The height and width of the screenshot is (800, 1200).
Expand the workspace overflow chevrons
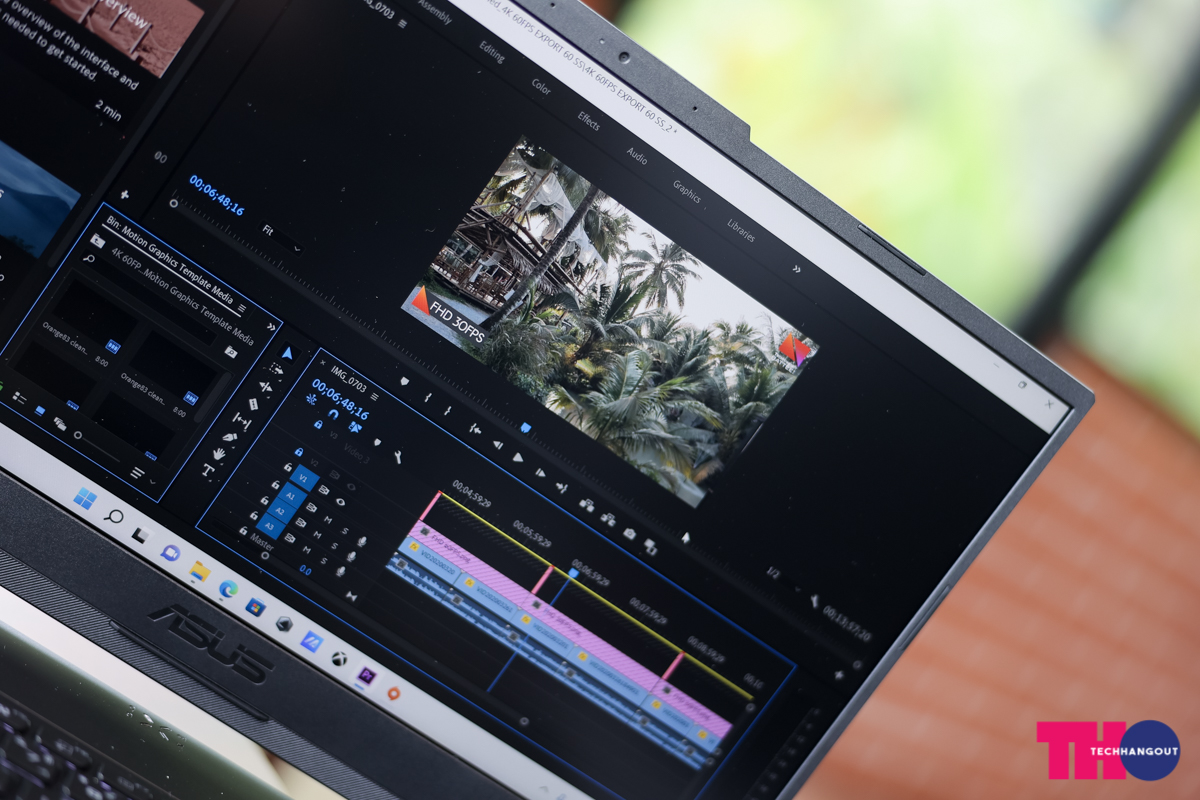click(796, 269)
